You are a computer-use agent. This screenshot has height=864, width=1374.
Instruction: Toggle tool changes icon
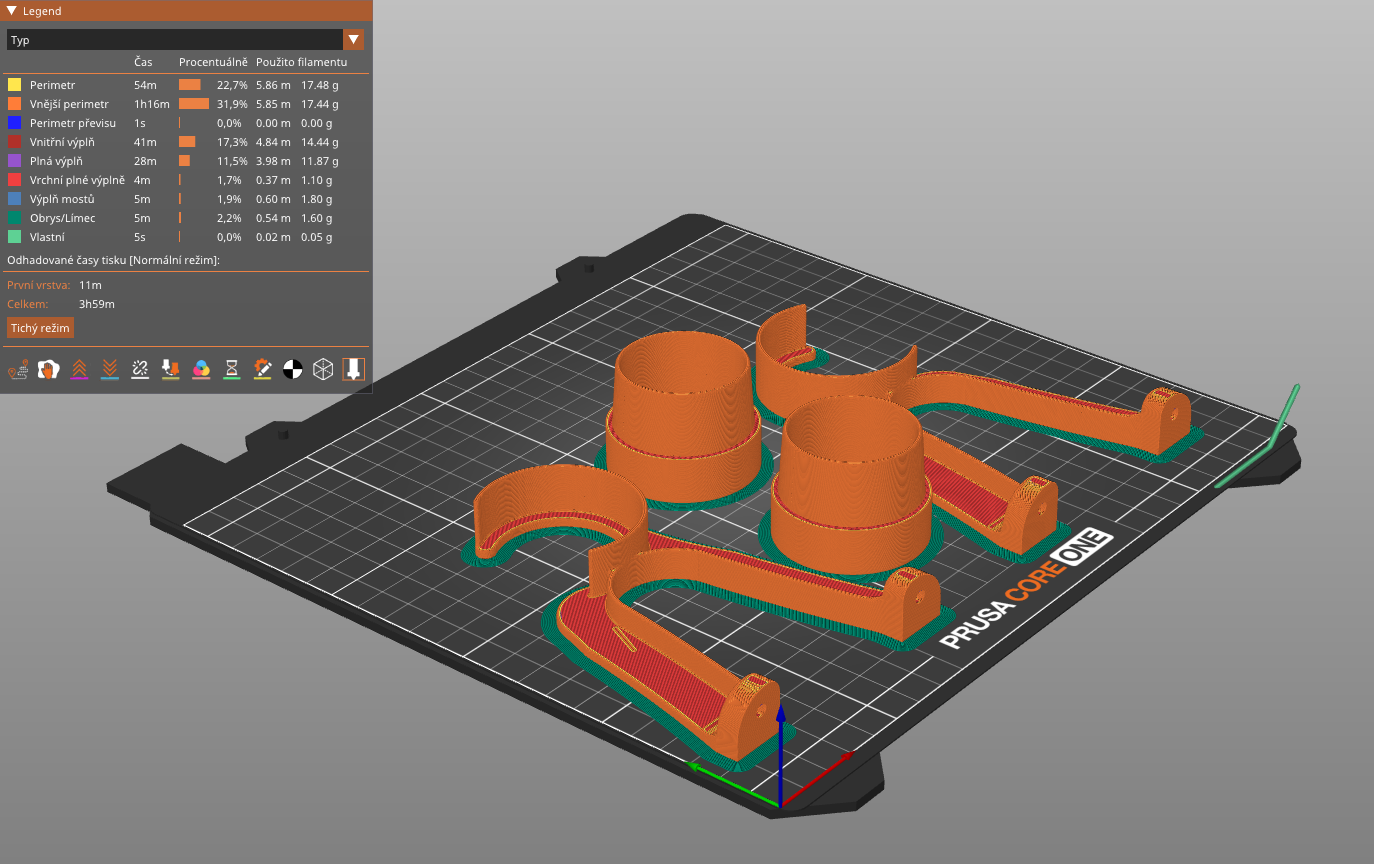(x=170, y=369)
